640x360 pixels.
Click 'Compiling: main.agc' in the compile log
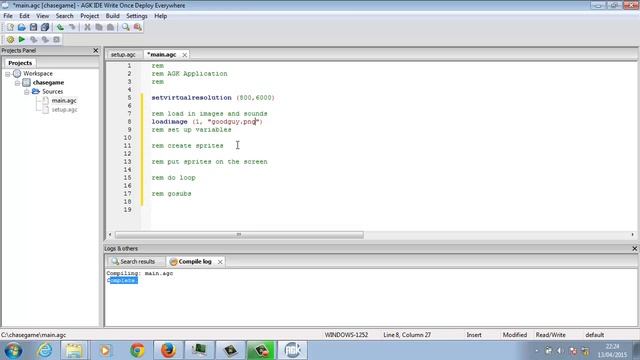pos(140,273)
